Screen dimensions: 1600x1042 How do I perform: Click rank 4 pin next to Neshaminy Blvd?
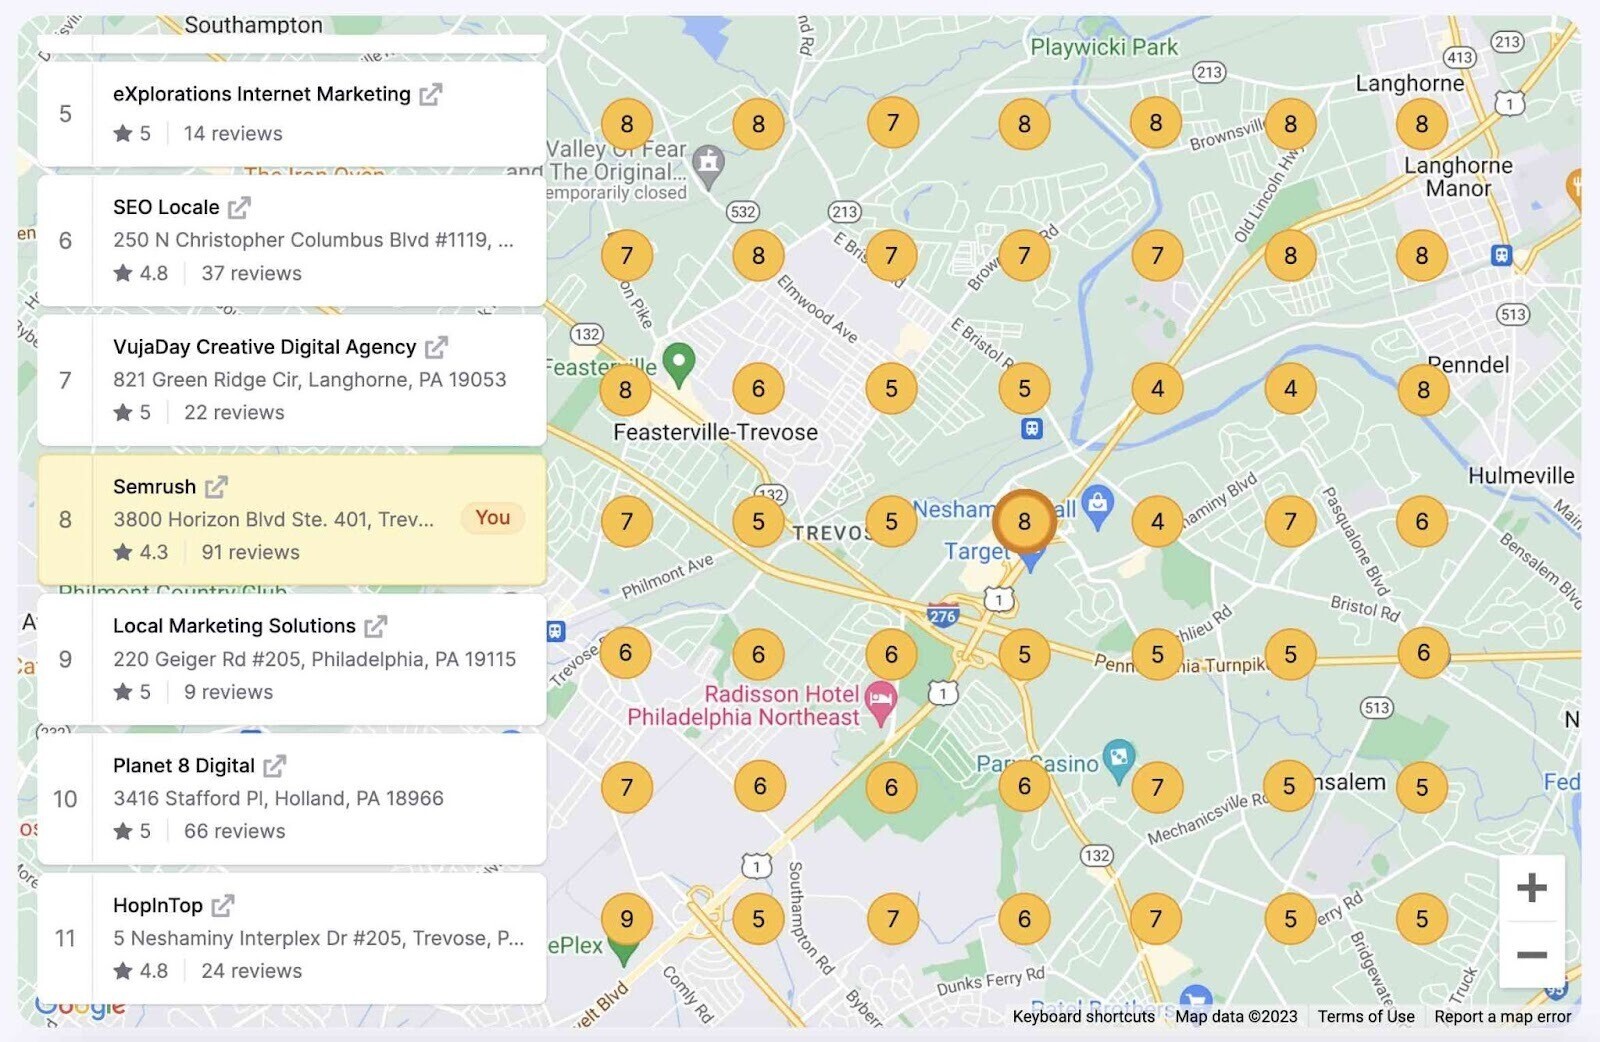[1157, 521]
